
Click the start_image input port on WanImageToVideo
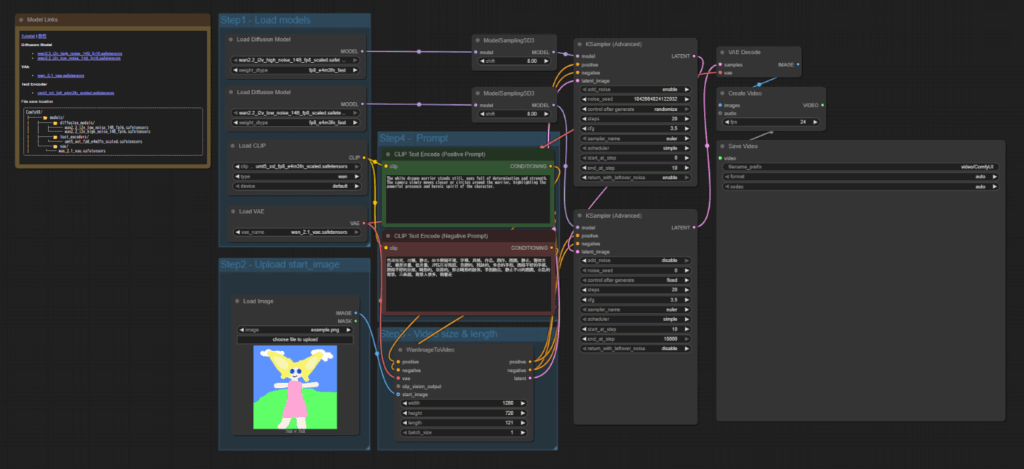[x=398, y=395]
